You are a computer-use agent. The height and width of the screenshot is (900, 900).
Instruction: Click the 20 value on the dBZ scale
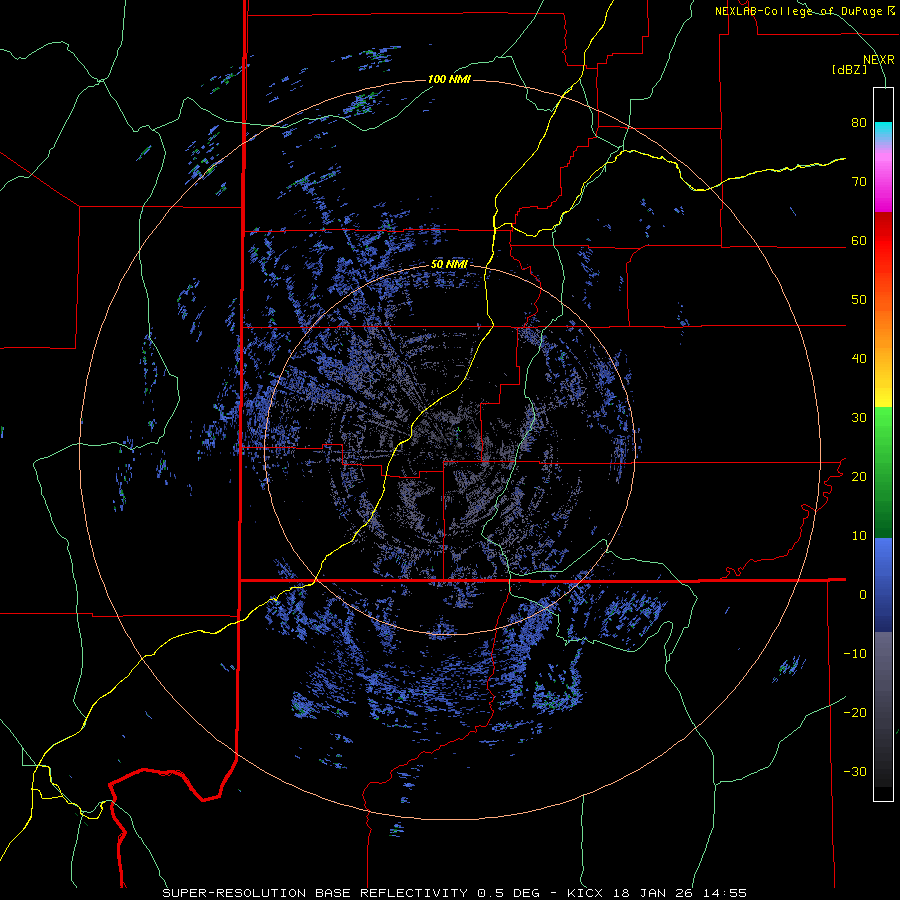pyautogui.click(x=859, y=477)
